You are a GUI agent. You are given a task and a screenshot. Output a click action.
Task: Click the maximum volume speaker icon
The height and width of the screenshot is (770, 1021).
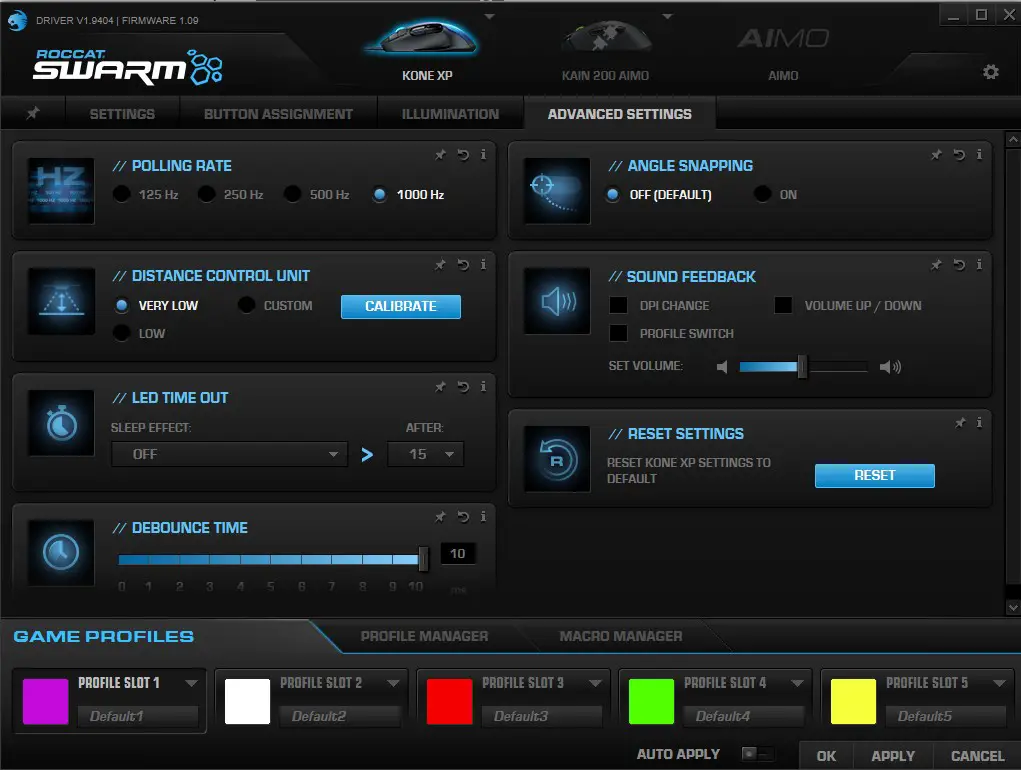click(890, 367)
